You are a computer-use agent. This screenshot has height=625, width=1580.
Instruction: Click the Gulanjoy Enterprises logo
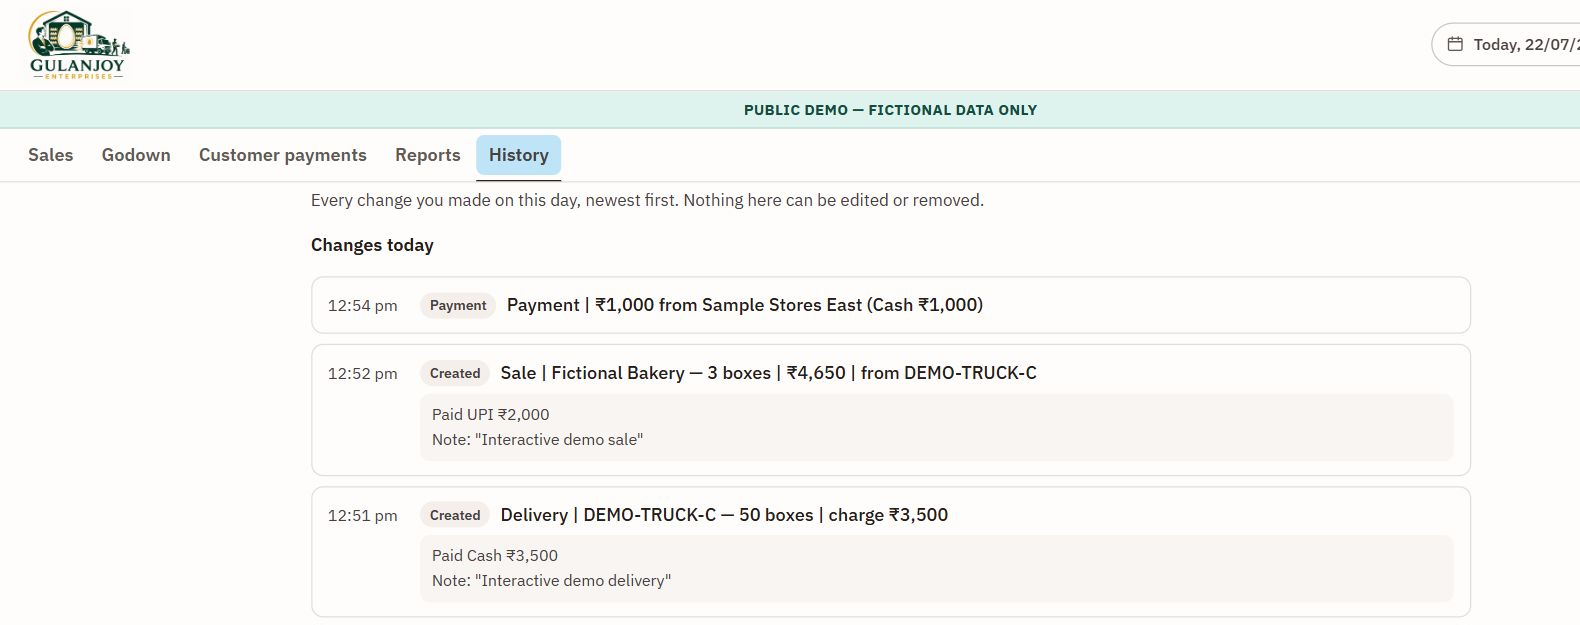pos(78,45)
